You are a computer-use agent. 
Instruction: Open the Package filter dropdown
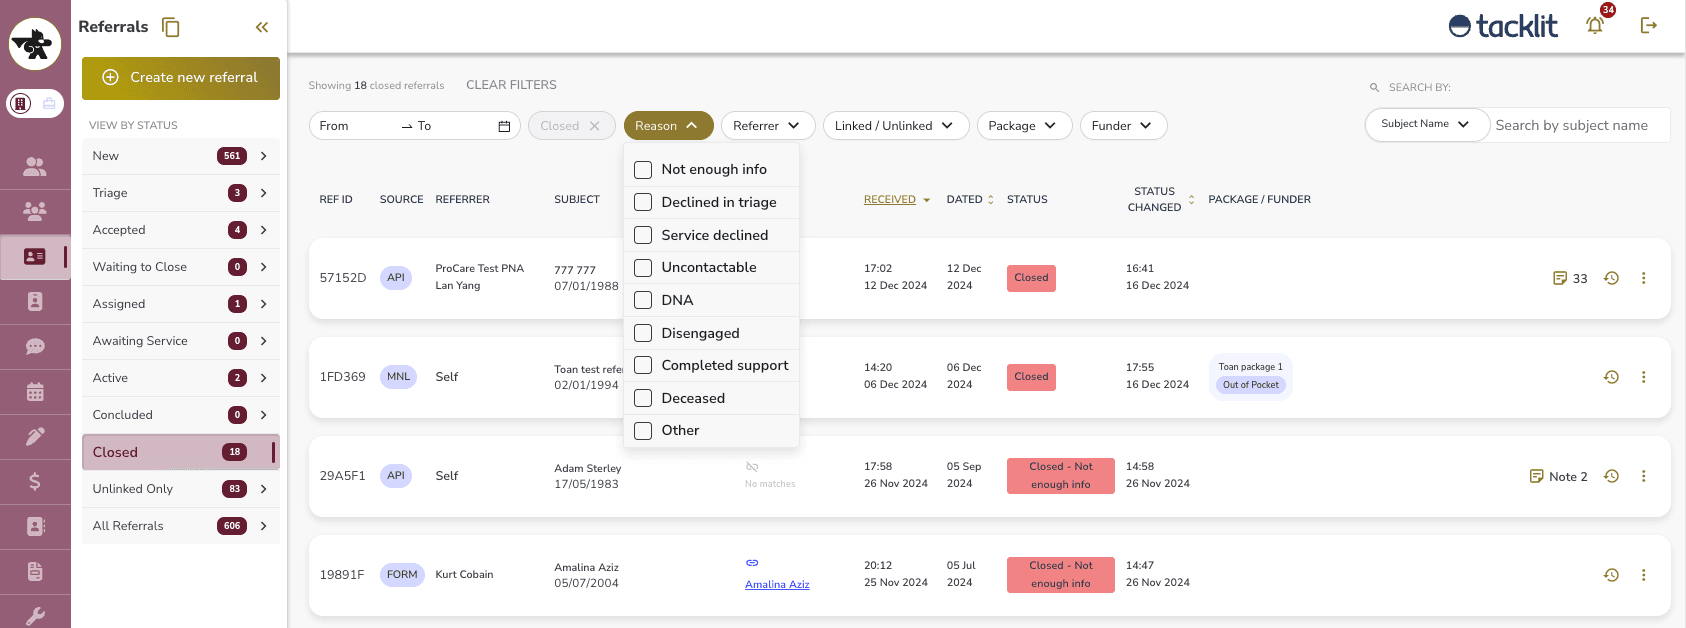pyautogui.click(x=1024, y=126)
